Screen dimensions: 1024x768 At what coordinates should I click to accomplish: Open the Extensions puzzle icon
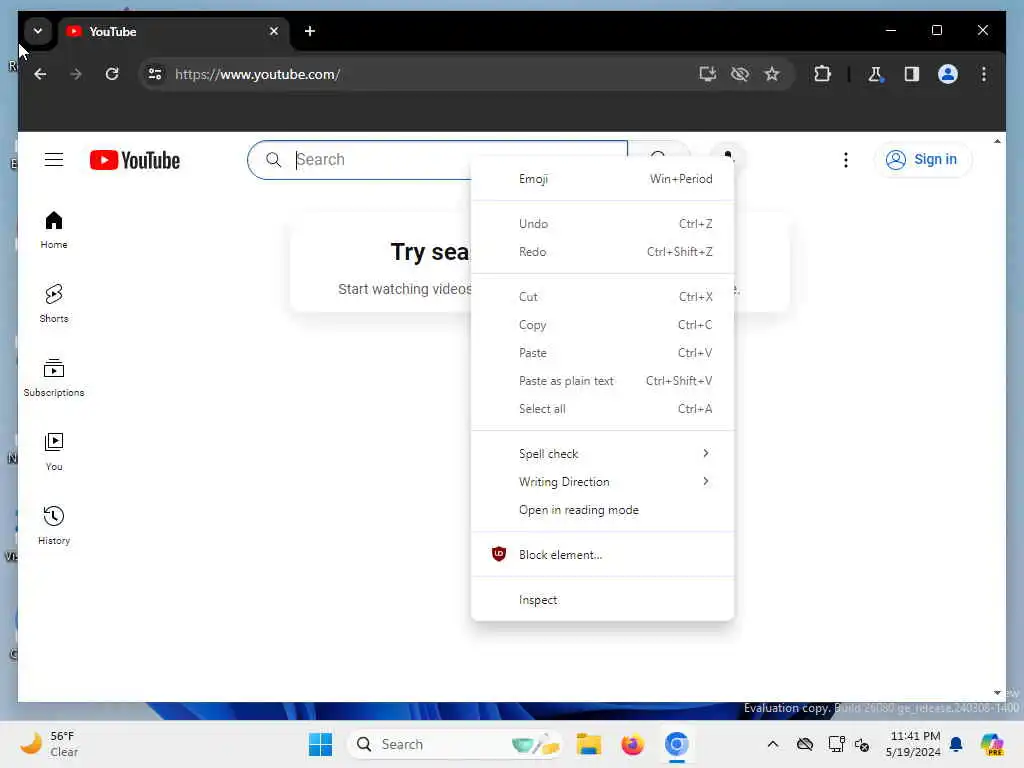tap(822, 74)
